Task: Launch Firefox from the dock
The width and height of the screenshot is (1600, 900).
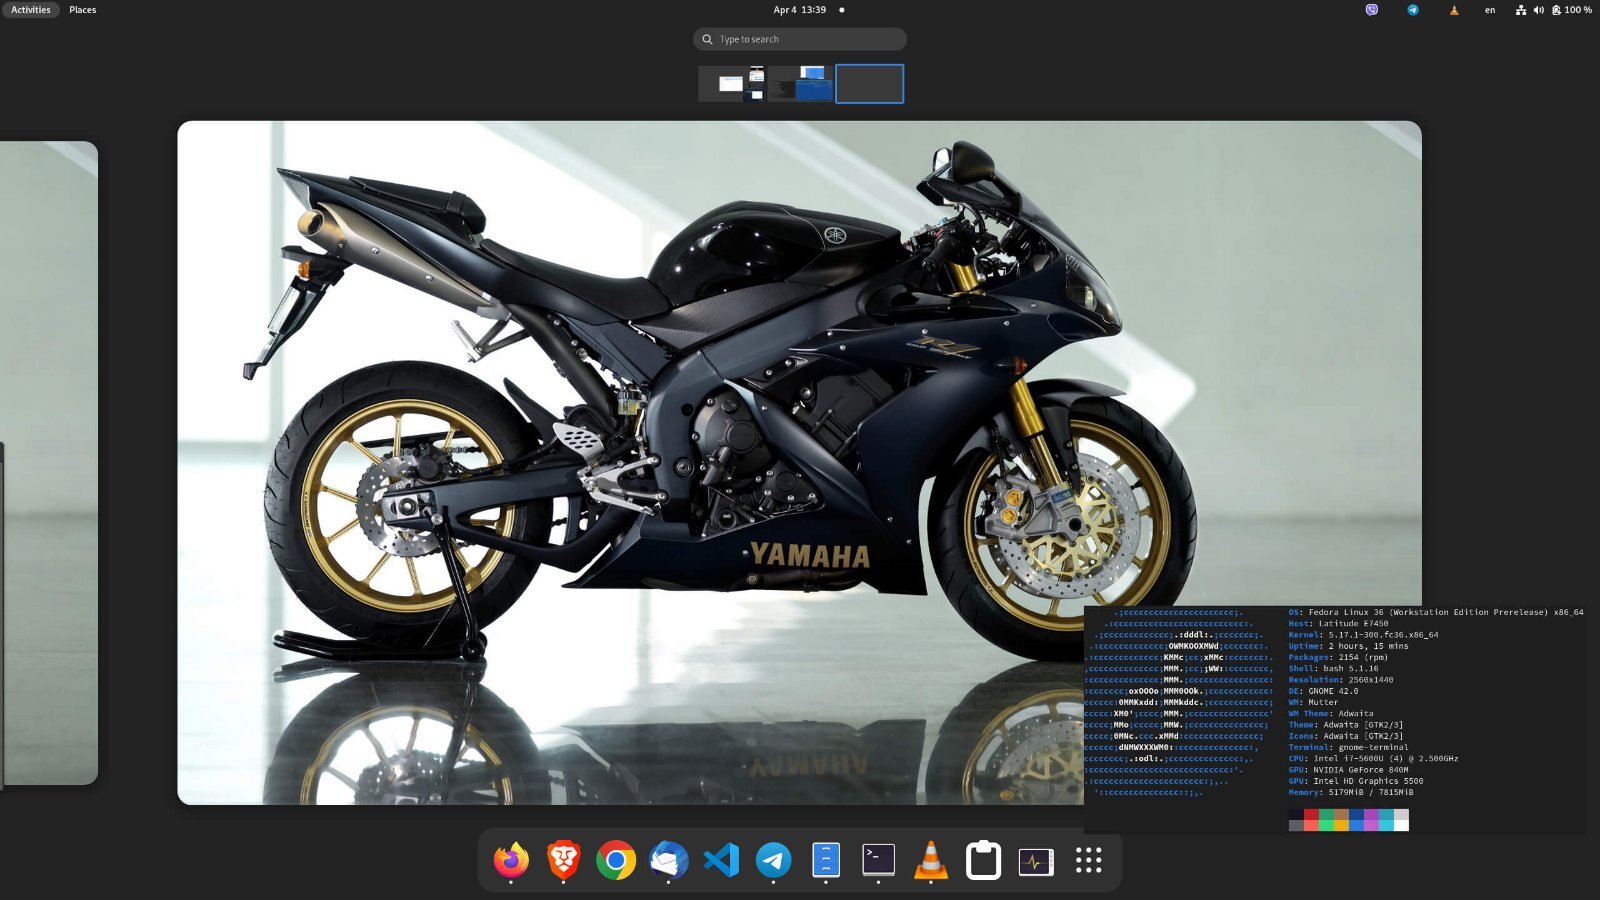Action: pos(511,860)
